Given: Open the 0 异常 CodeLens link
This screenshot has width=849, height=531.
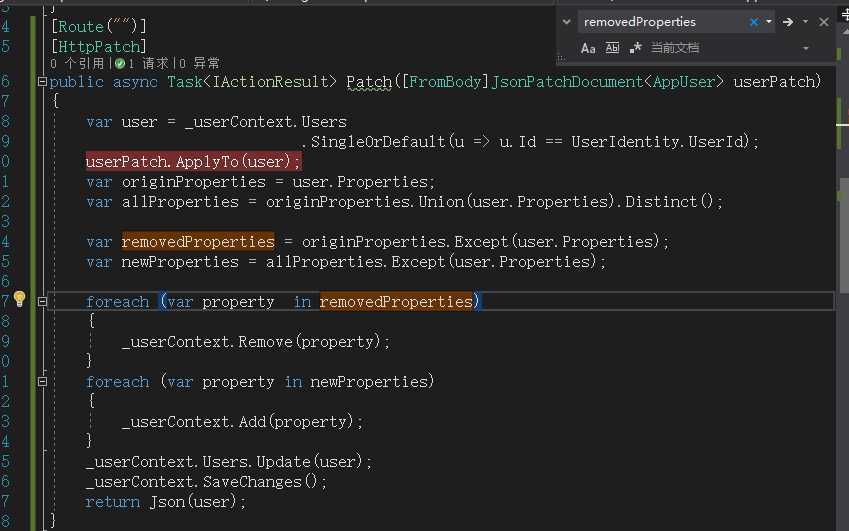Looking at the screenshot, I should tap(199, 63).
